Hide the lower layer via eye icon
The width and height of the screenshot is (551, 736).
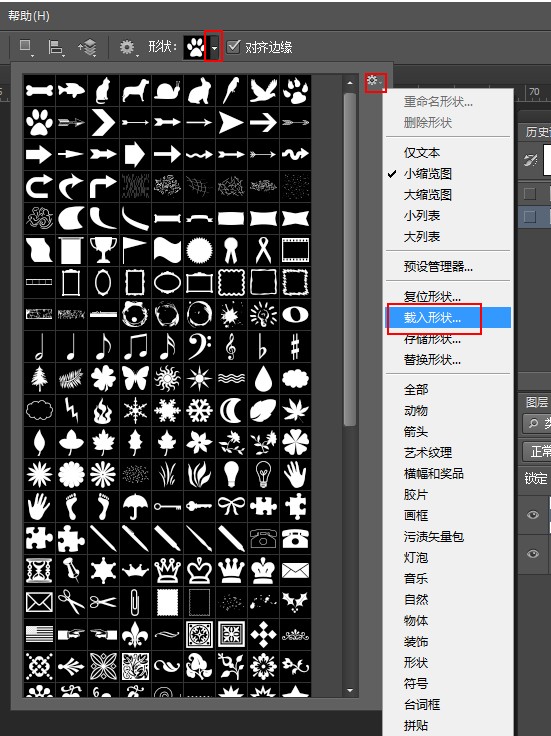pos(533,554)
